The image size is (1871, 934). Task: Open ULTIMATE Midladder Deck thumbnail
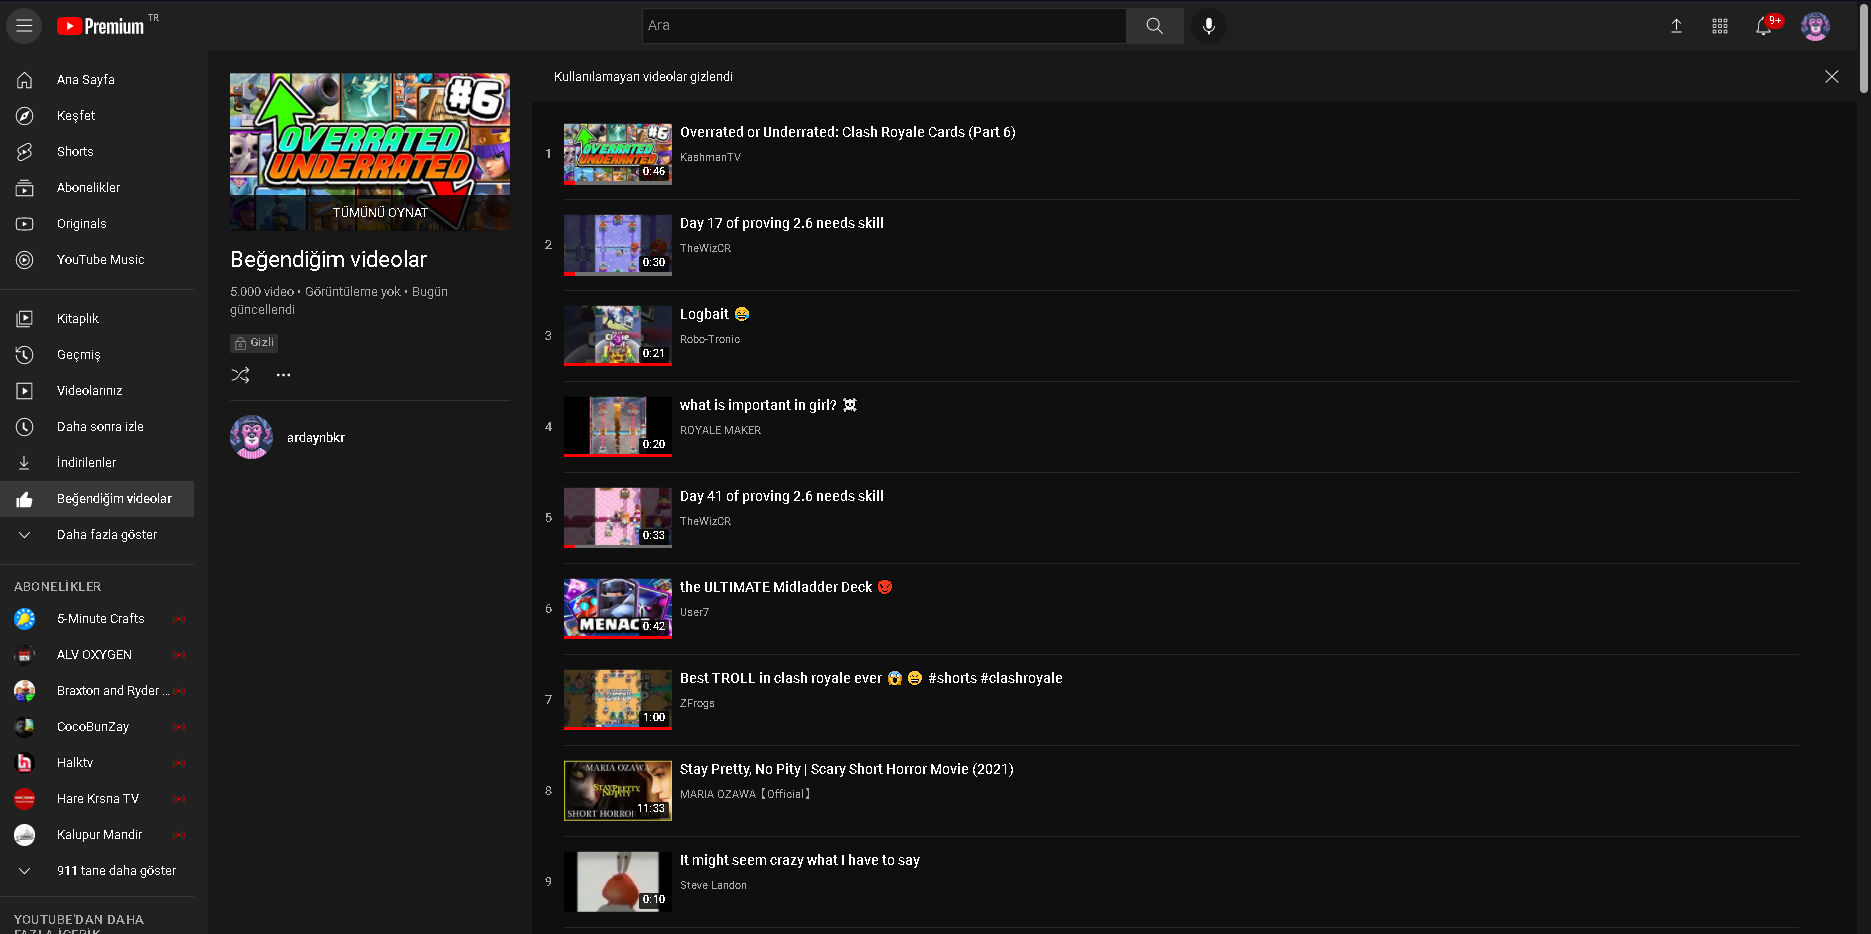click(618, 609)
